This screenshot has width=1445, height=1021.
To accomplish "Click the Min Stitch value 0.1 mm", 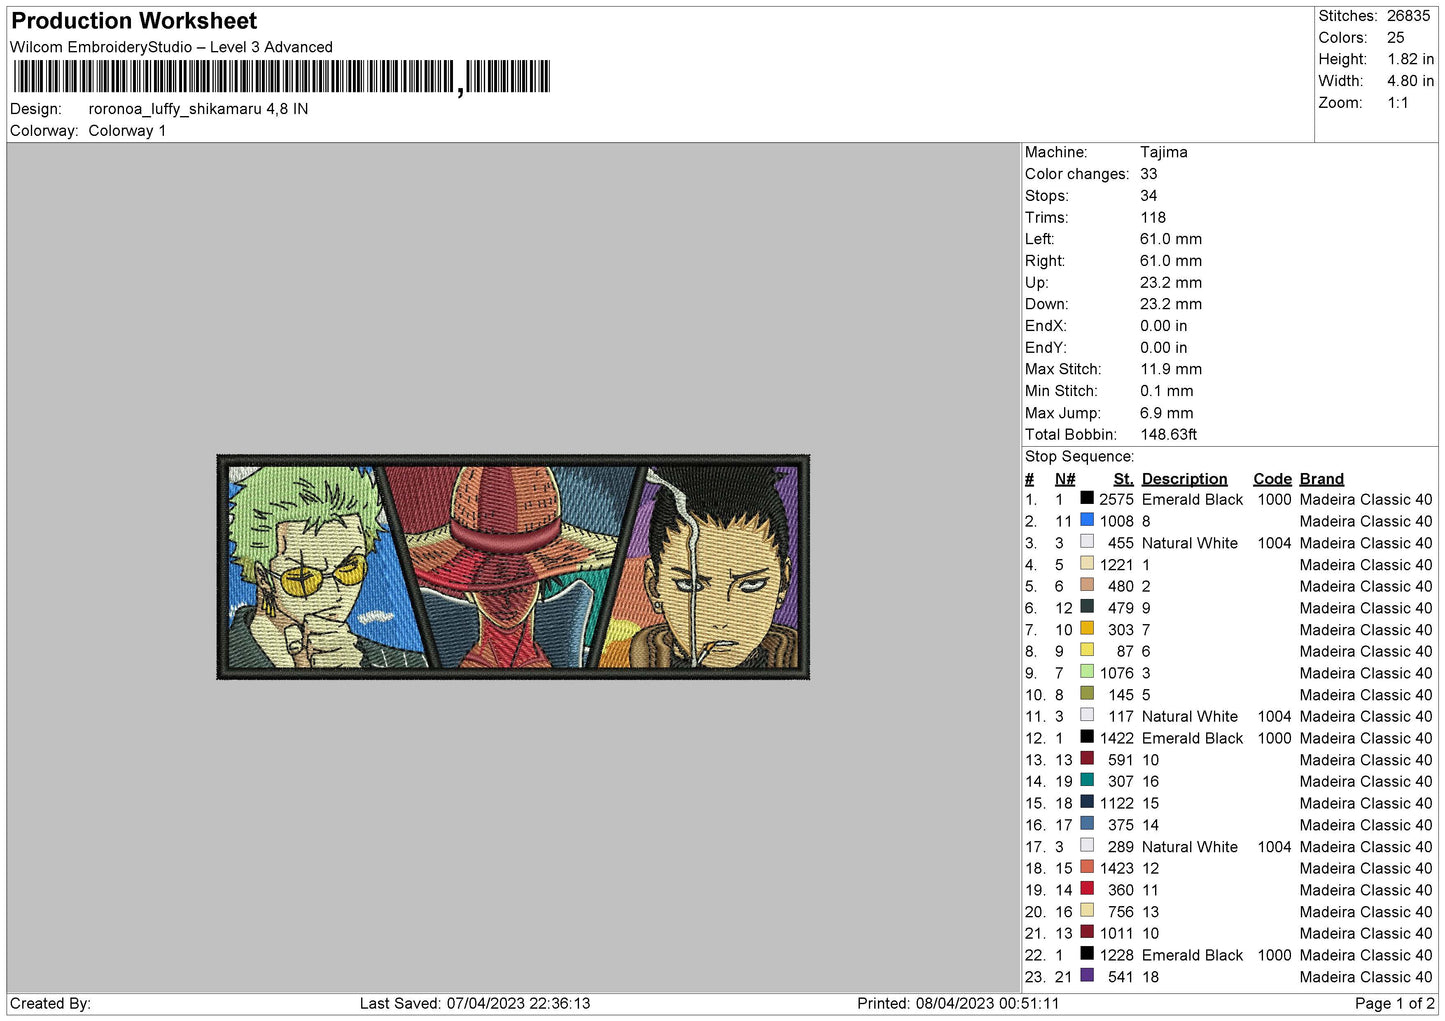I will coord(1167,391).
